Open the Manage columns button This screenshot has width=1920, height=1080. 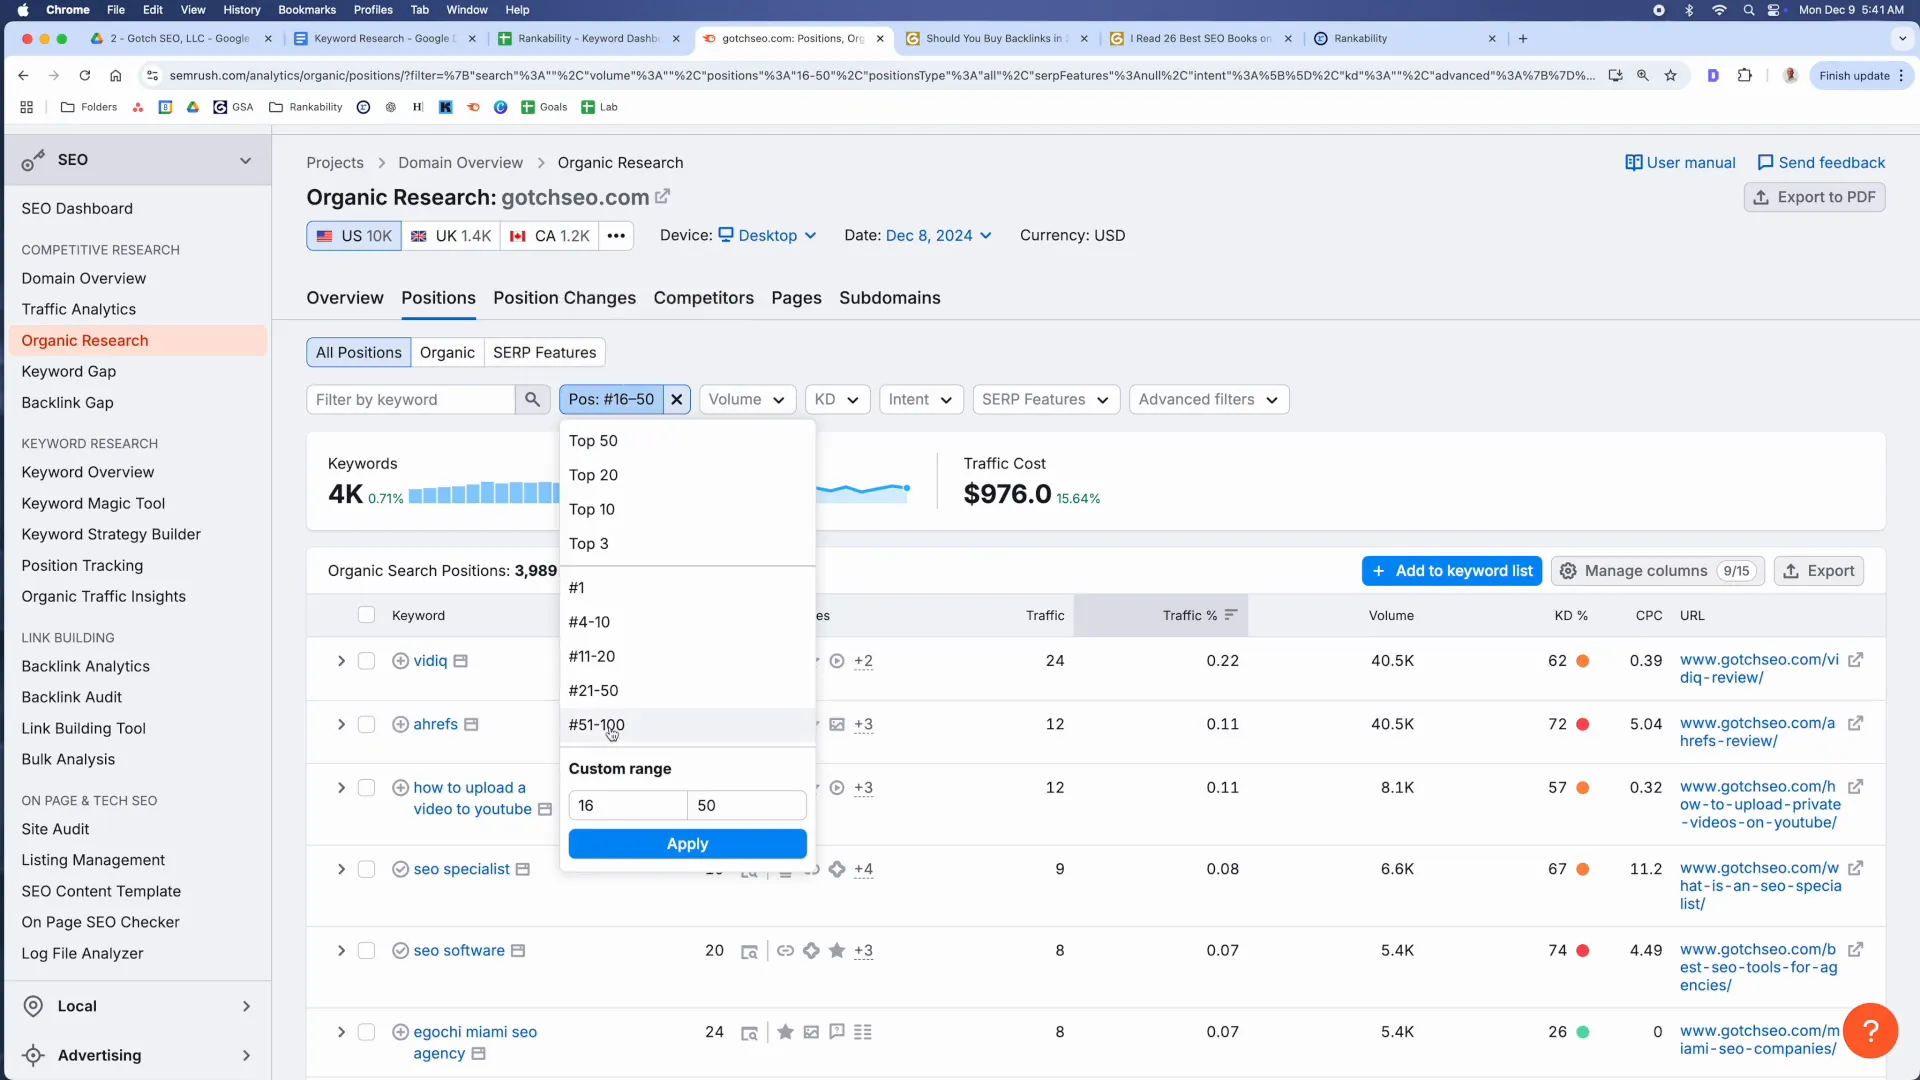pyautogui.click(x=1657, y=571)
